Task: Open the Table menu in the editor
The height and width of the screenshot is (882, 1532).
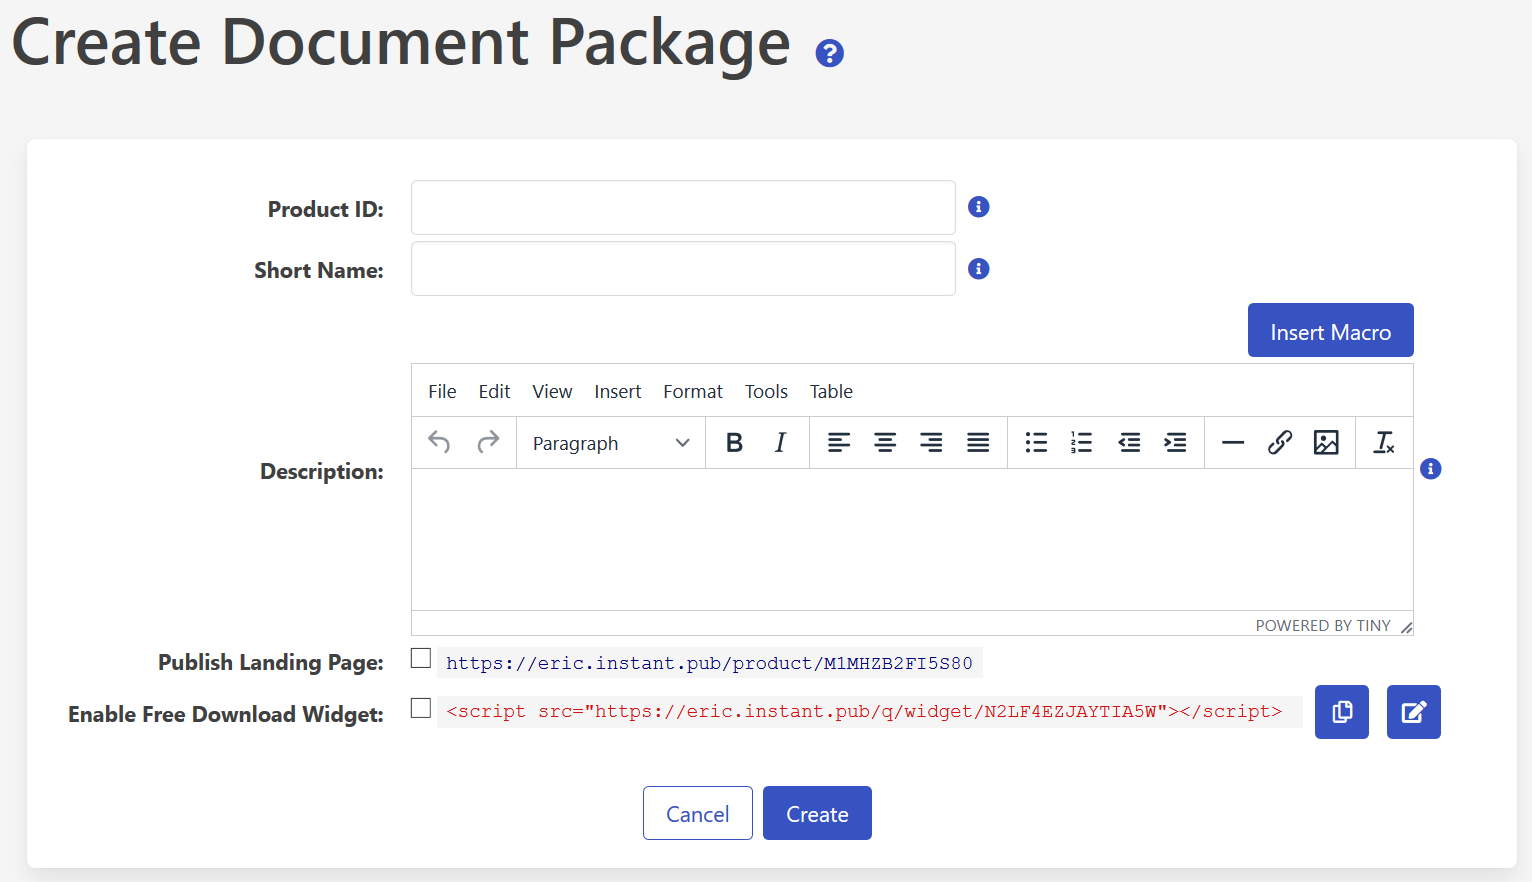Action: click(831, 391)
